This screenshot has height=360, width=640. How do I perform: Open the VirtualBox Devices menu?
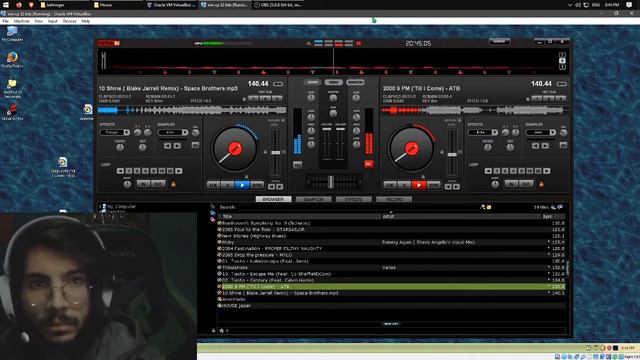pyautogui.click(x=69, y=21)
